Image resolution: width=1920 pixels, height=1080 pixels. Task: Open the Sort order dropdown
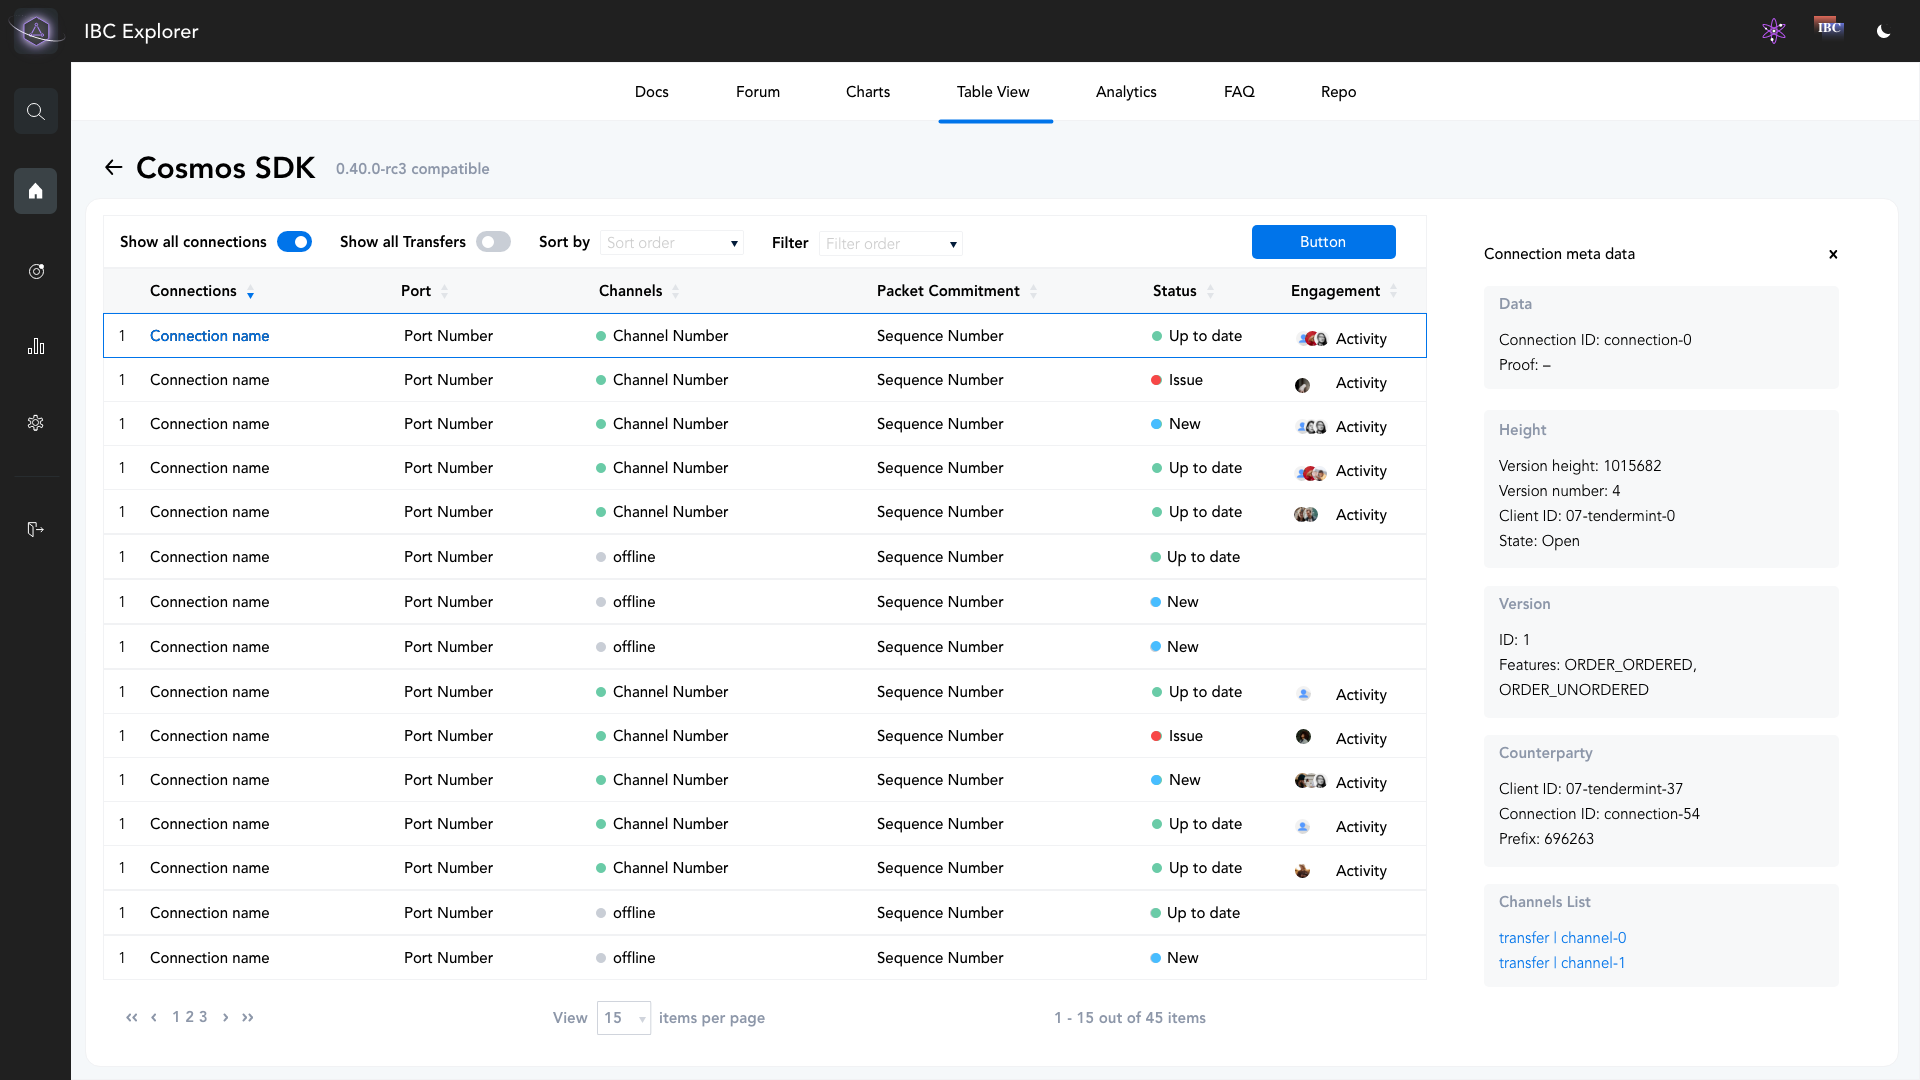pos(671,243)
